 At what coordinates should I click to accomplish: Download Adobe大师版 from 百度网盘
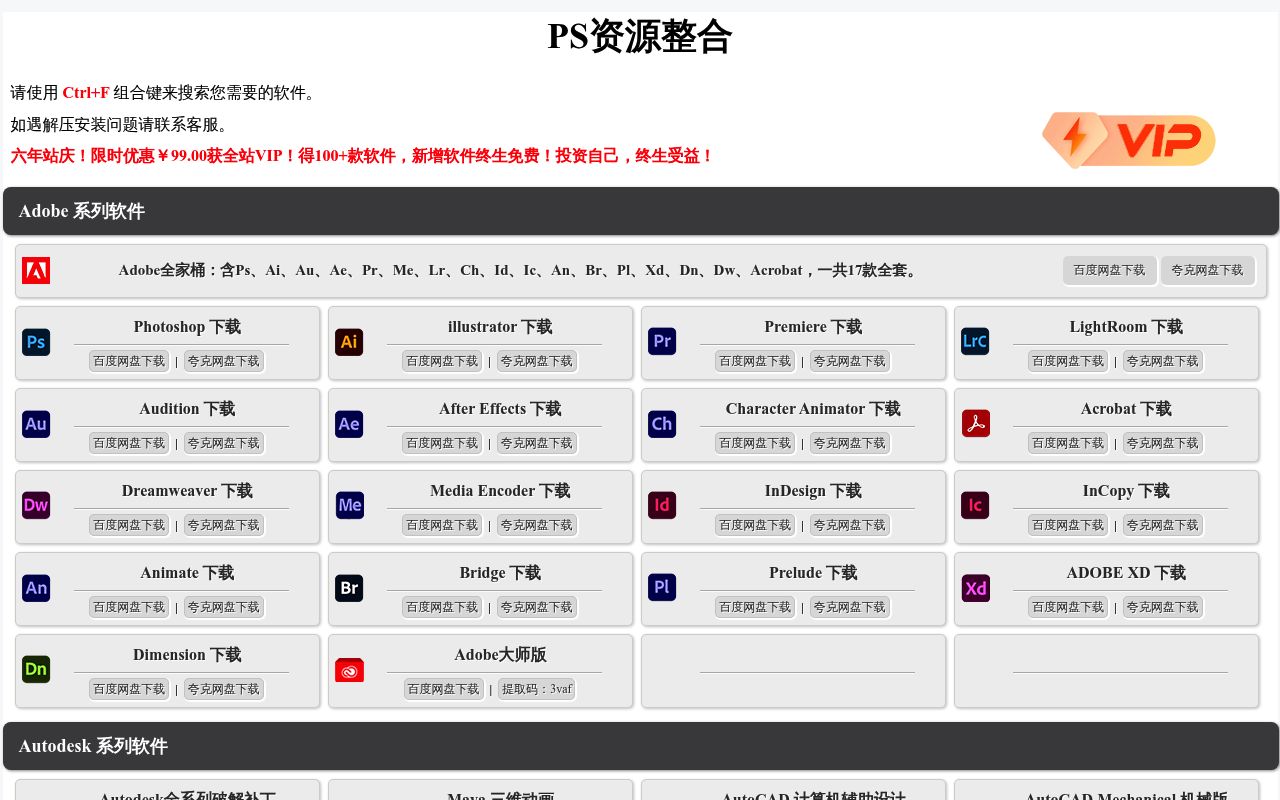[444, 689]
